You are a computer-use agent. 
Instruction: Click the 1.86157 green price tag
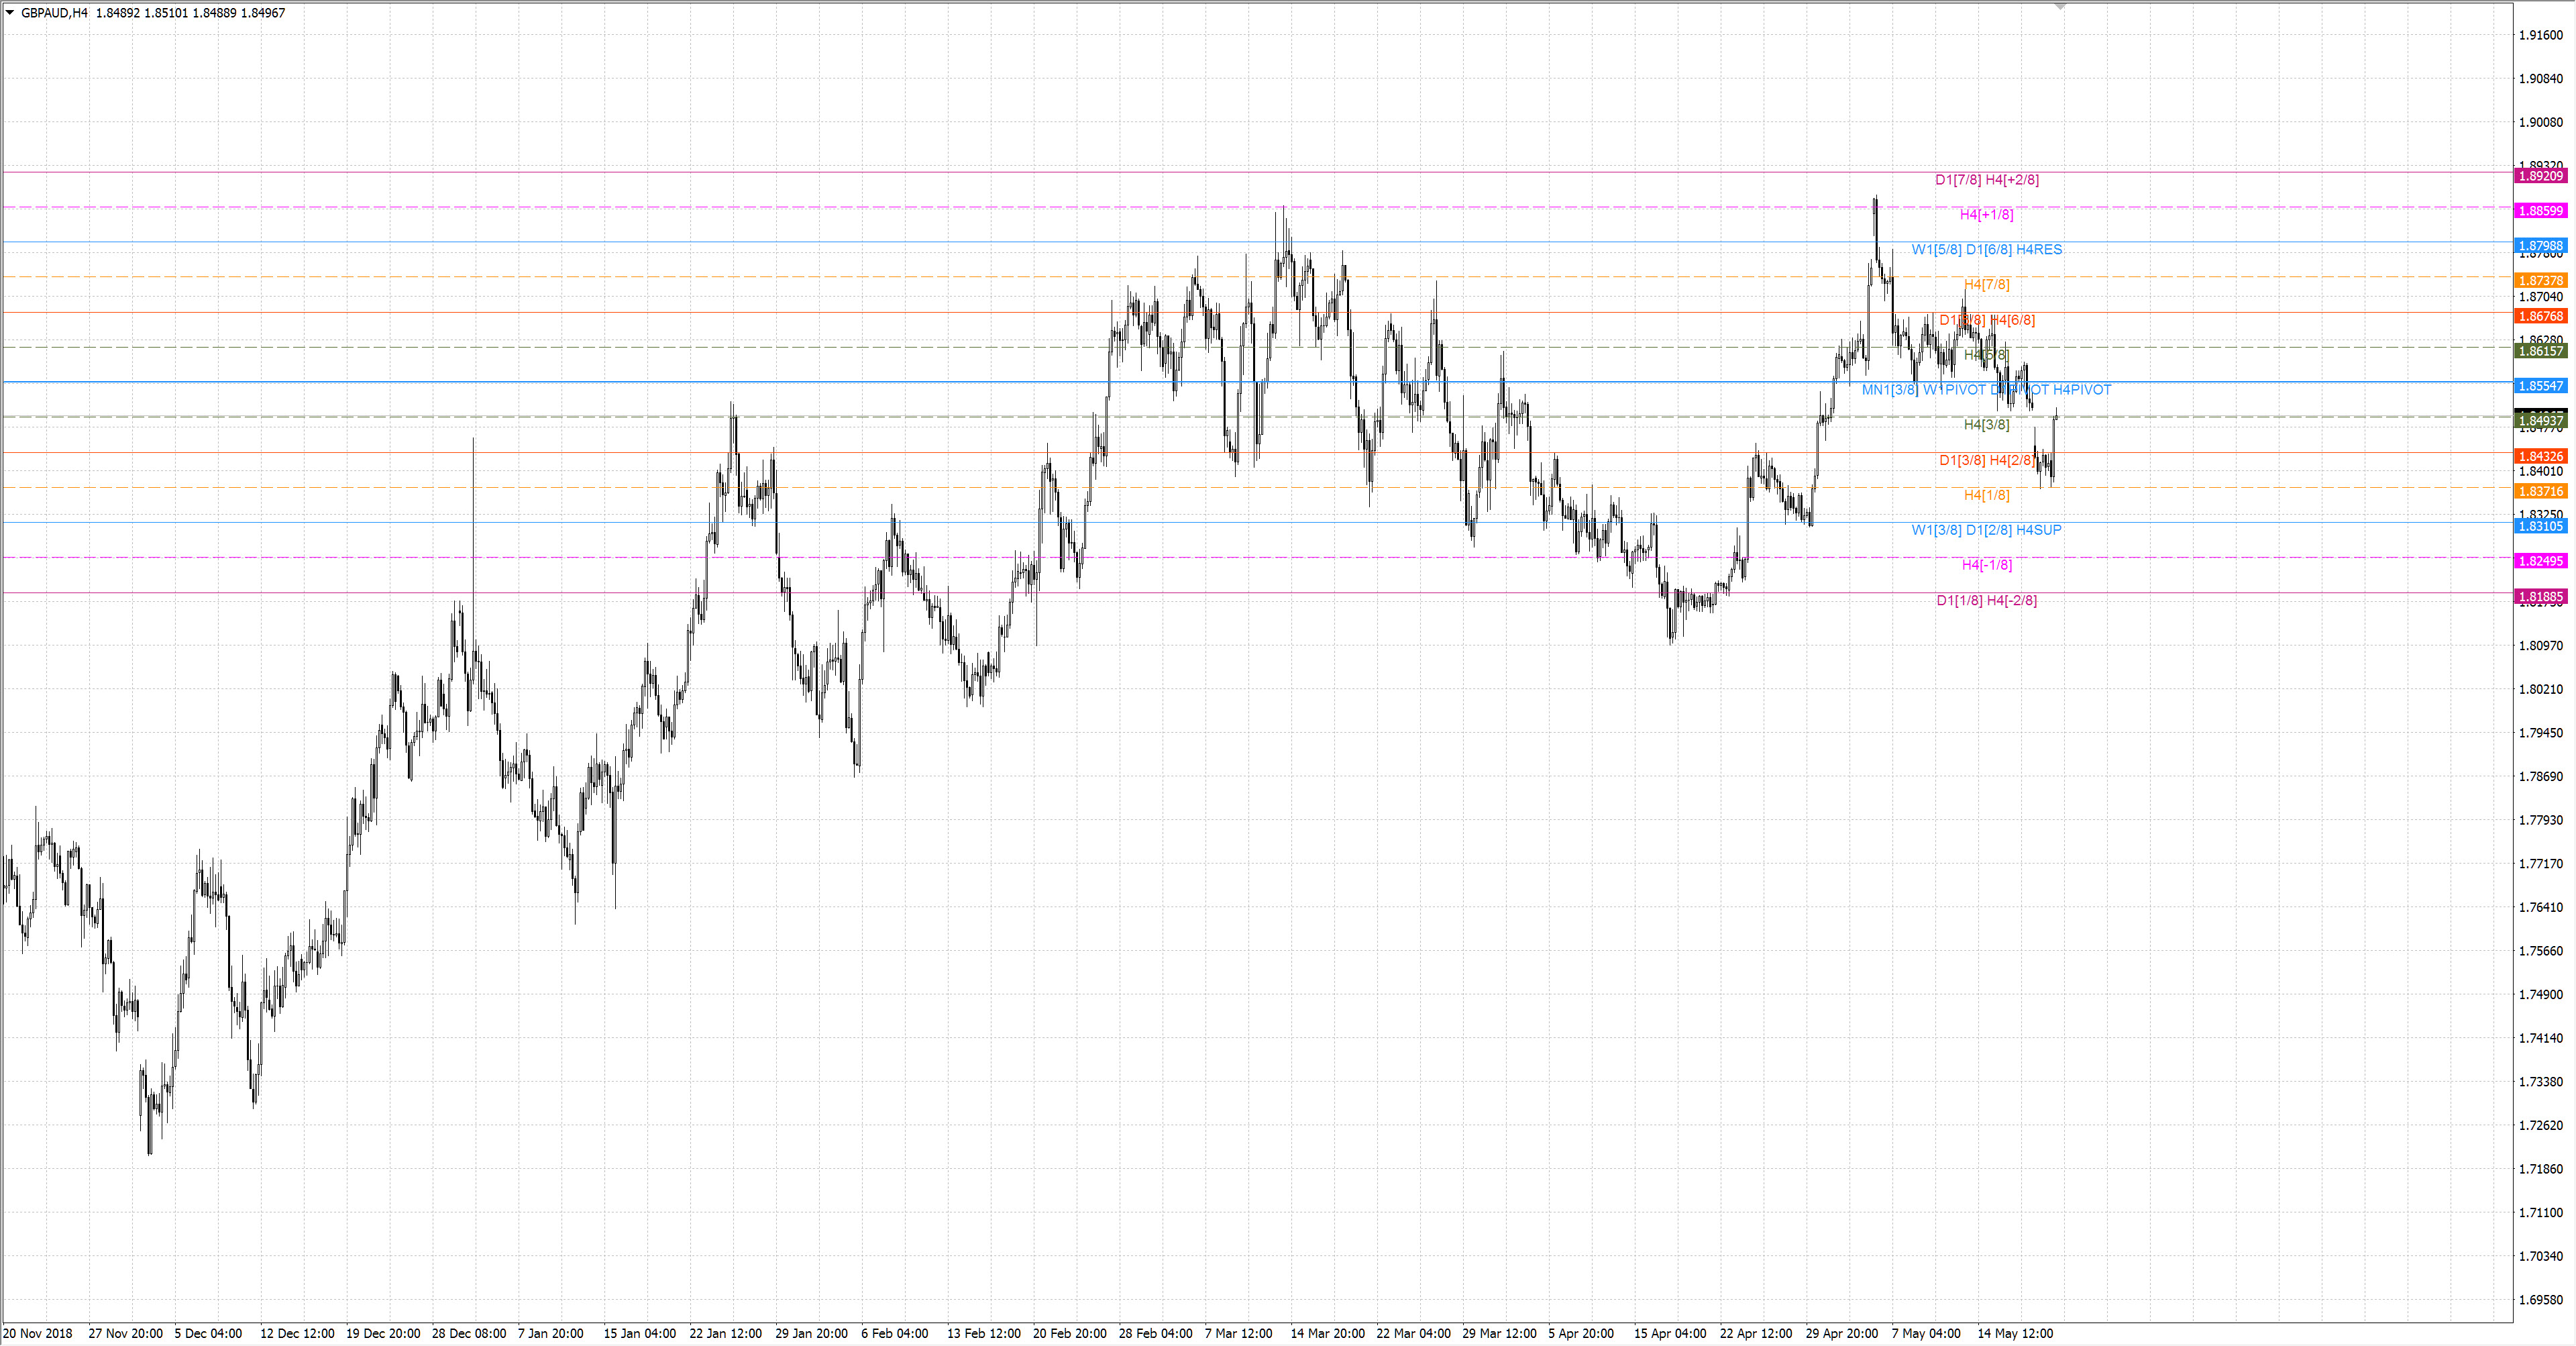coord(2540,351)
